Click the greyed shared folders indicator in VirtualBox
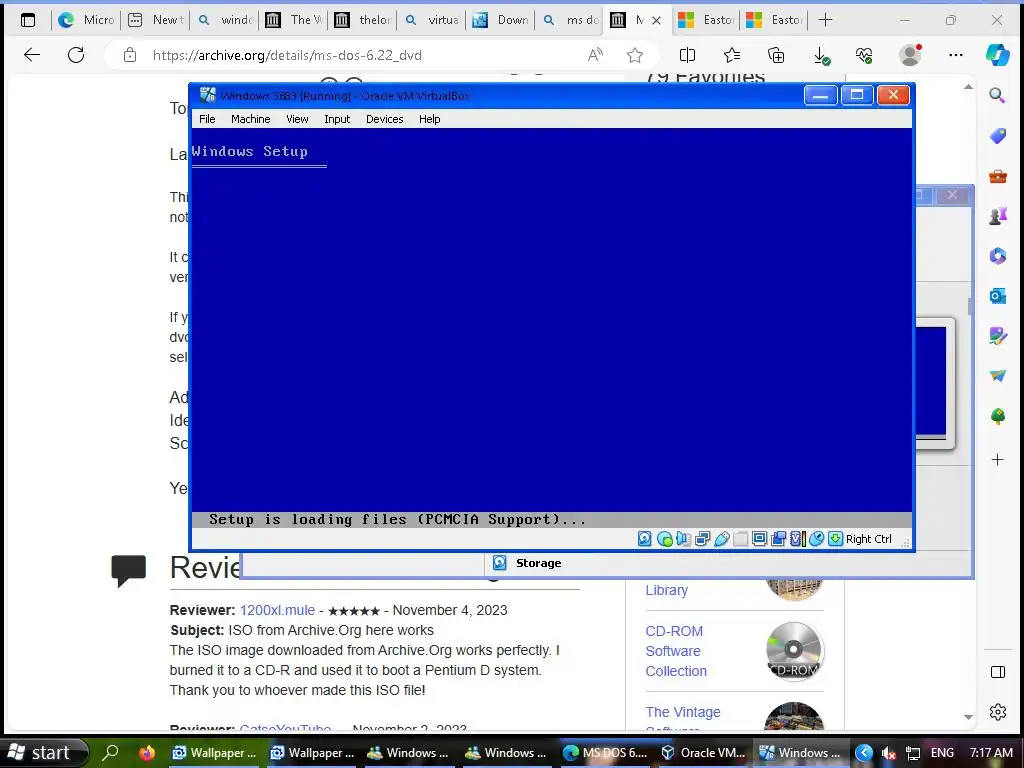The width and height of the screenshot is (1024, 768). pyautogui.click(x=741, y=539)
